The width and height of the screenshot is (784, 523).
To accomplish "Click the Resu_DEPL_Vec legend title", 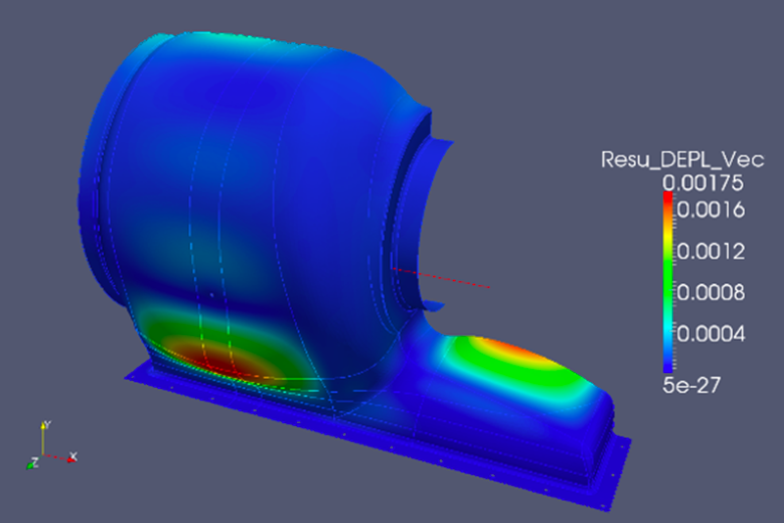I will [682, 160].
